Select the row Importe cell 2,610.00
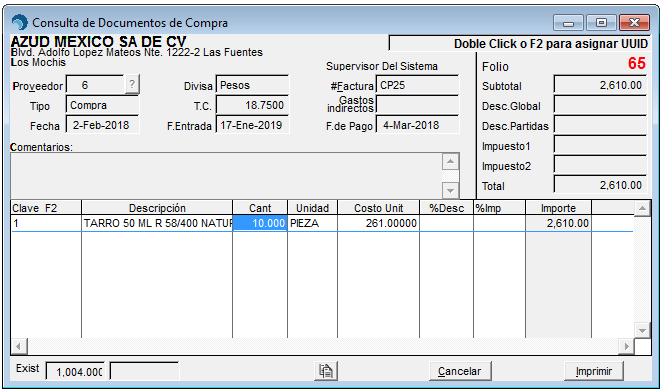This screenshot has width=663, height=391. coord(559,223)
